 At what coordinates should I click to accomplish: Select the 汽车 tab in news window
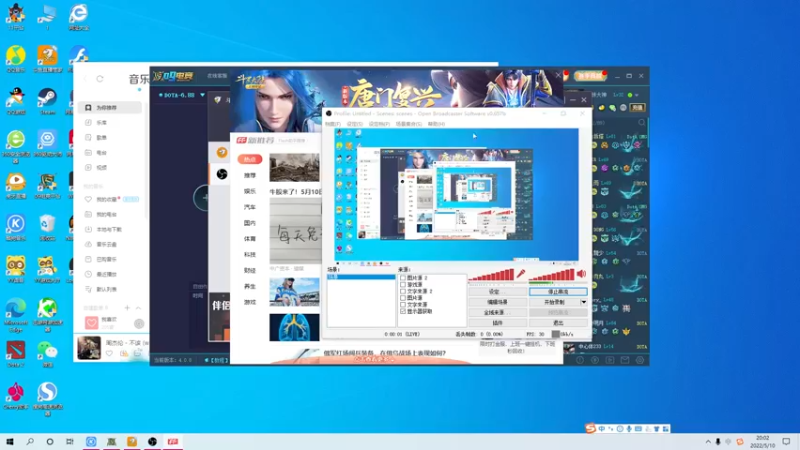click(249, 207)
